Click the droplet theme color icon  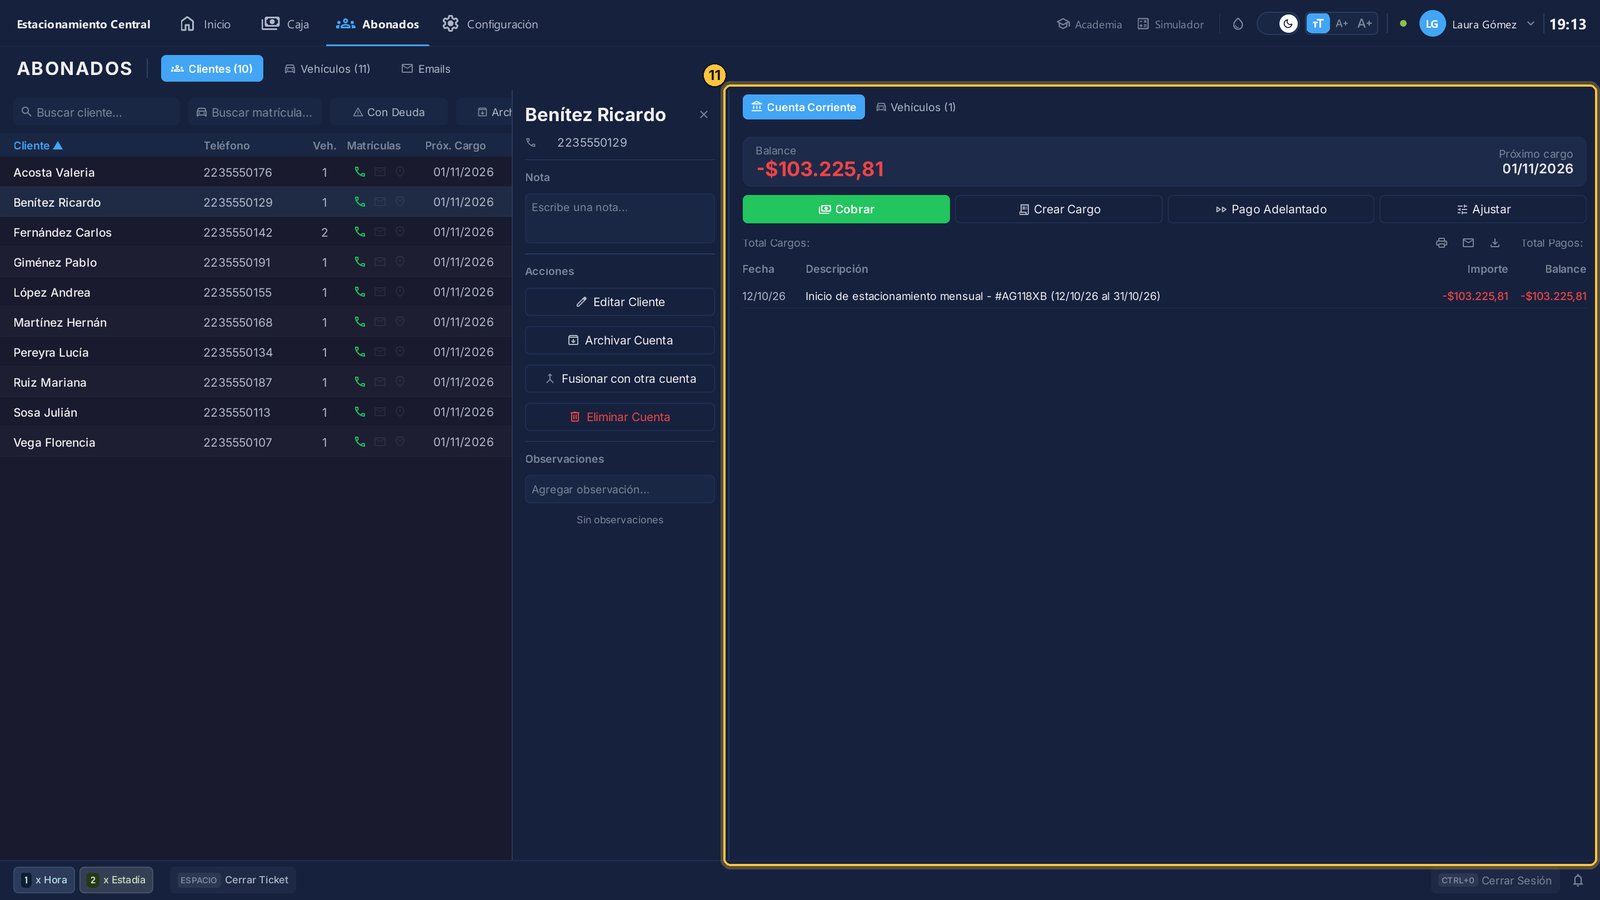(1238, 24)
